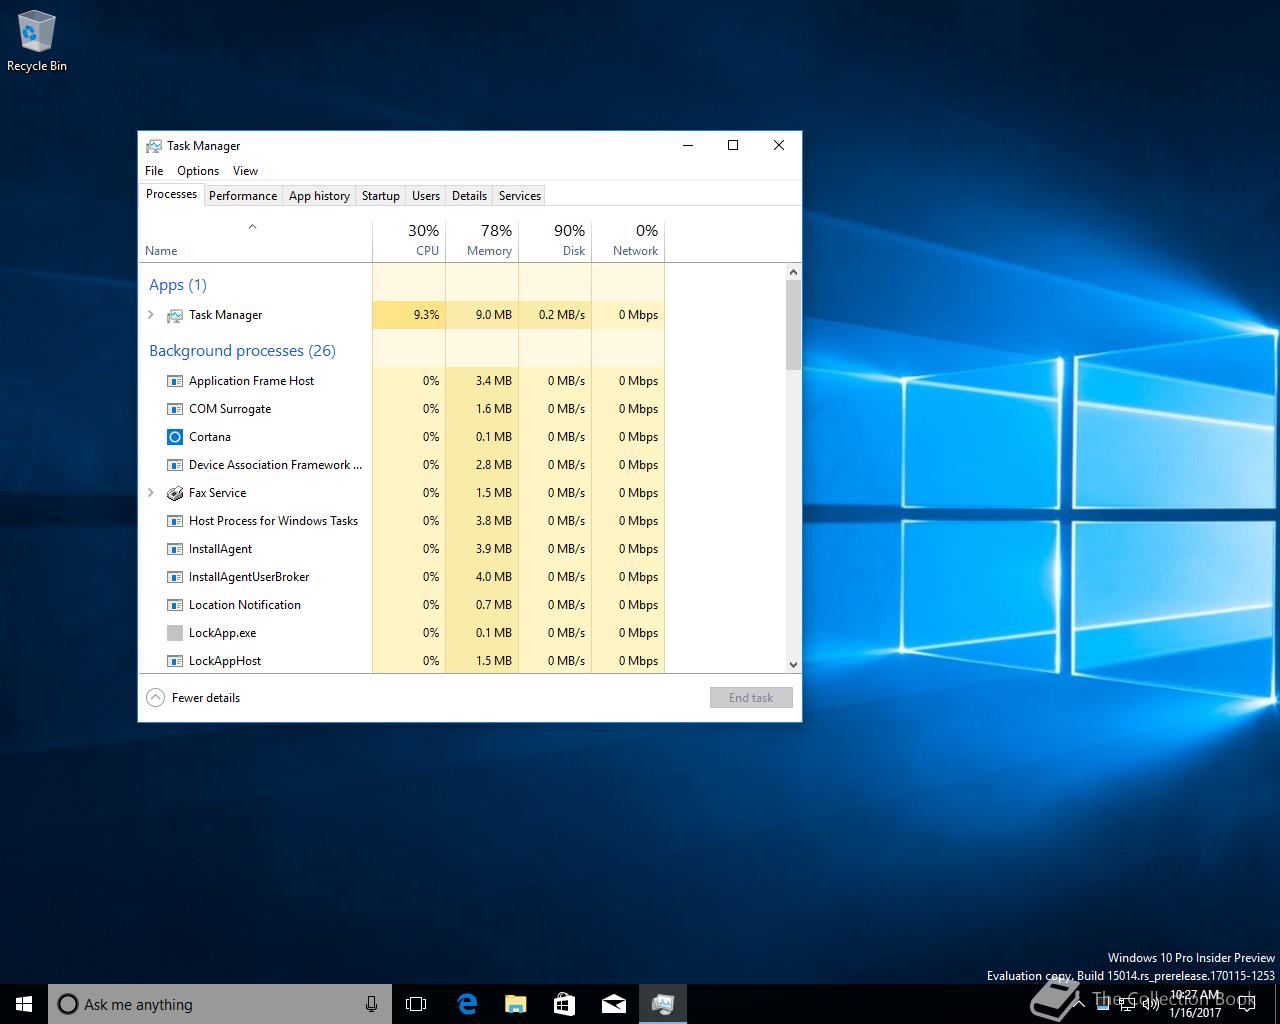Click the InstallAgentUserBroker process icon
This screenshot has width=1280, height=1024.
coord(175,577)
